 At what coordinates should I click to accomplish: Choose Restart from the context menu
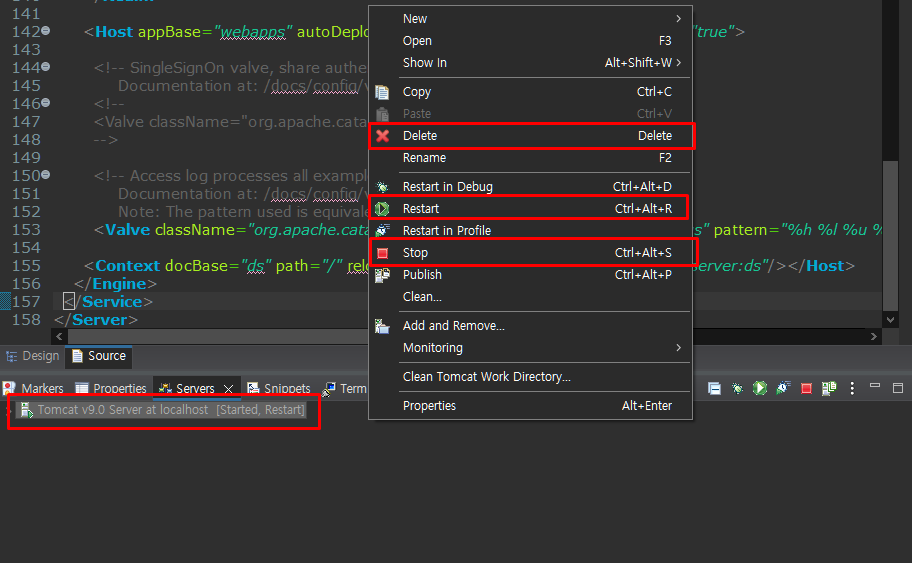tap(530, 209)
